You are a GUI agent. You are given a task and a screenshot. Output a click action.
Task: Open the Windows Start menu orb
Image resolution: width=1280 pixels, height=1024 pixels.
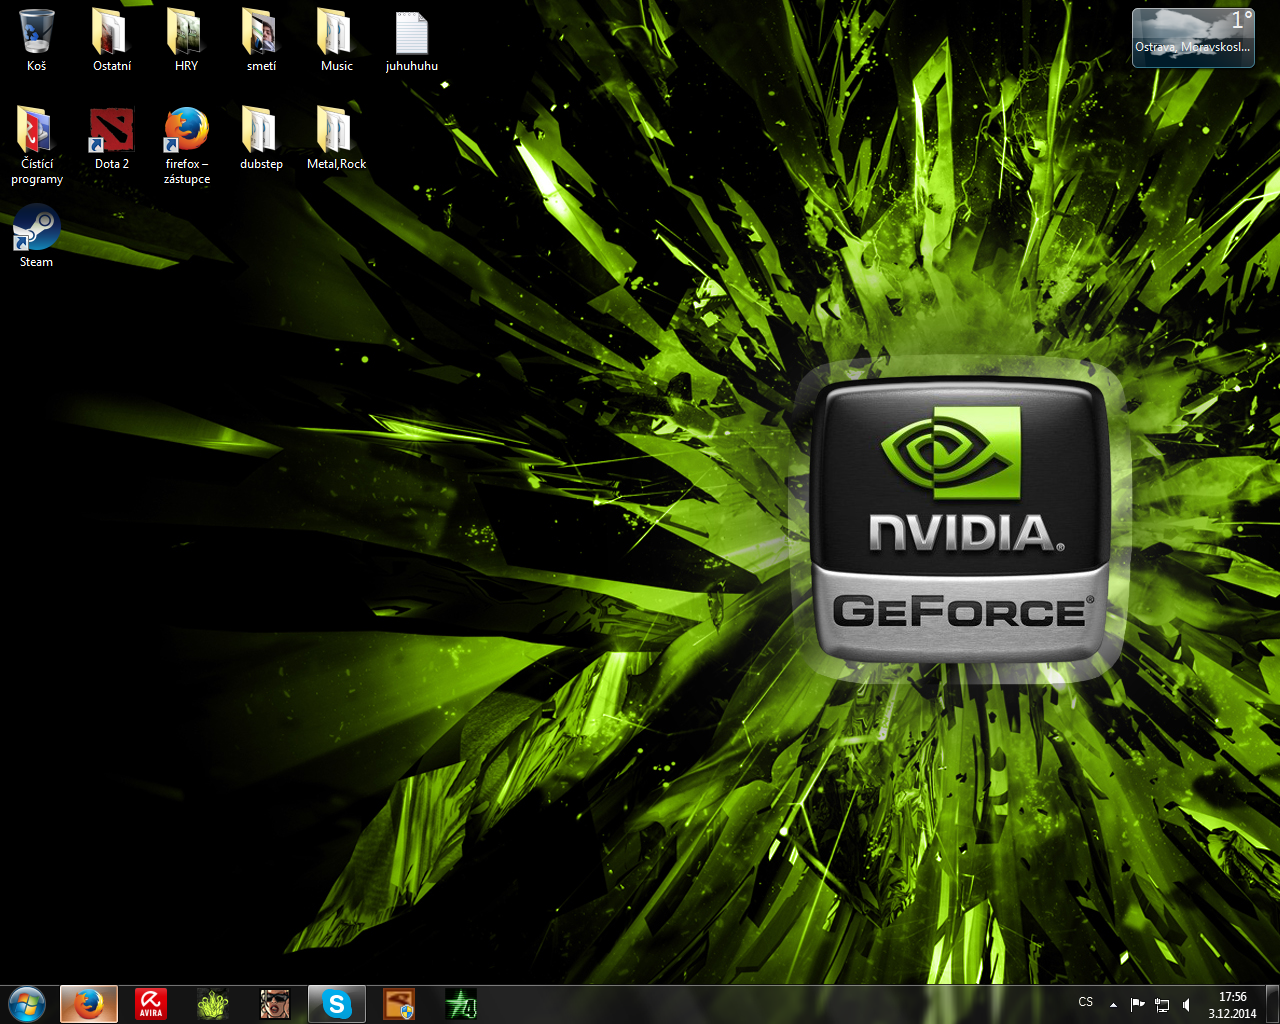(x=27, y=1004)
